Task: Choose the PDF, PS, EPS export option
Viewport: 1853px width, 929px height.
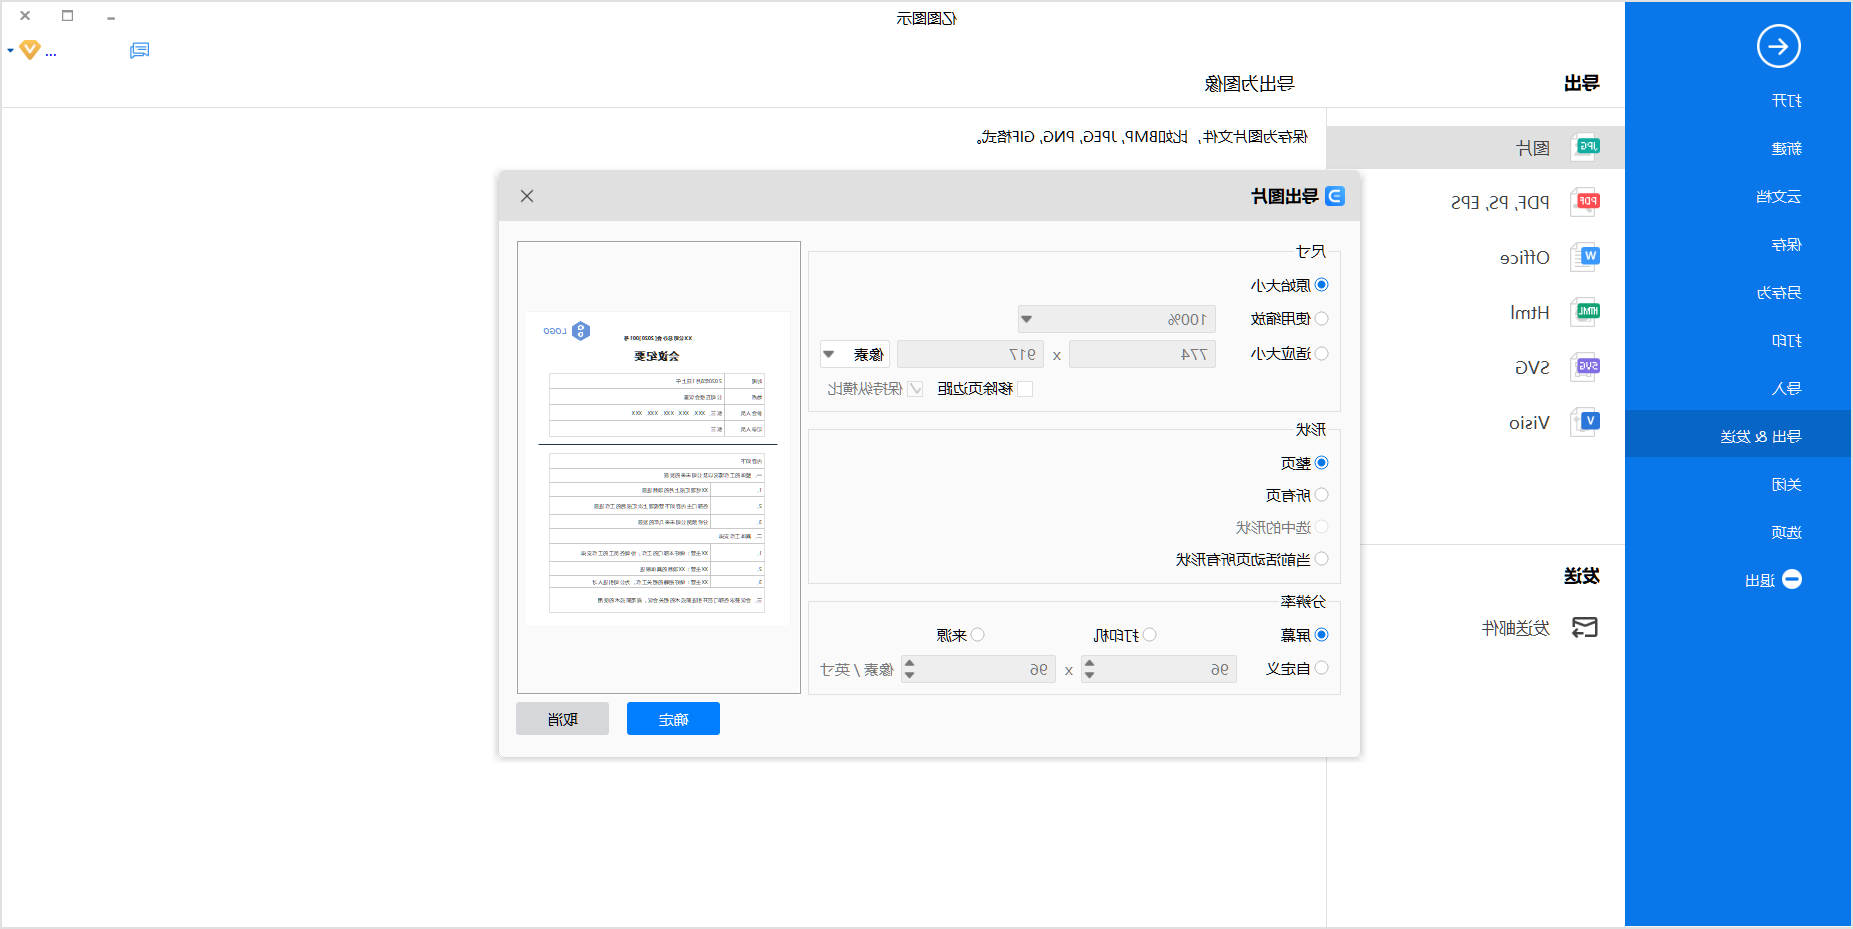Action: point(1500,202)
